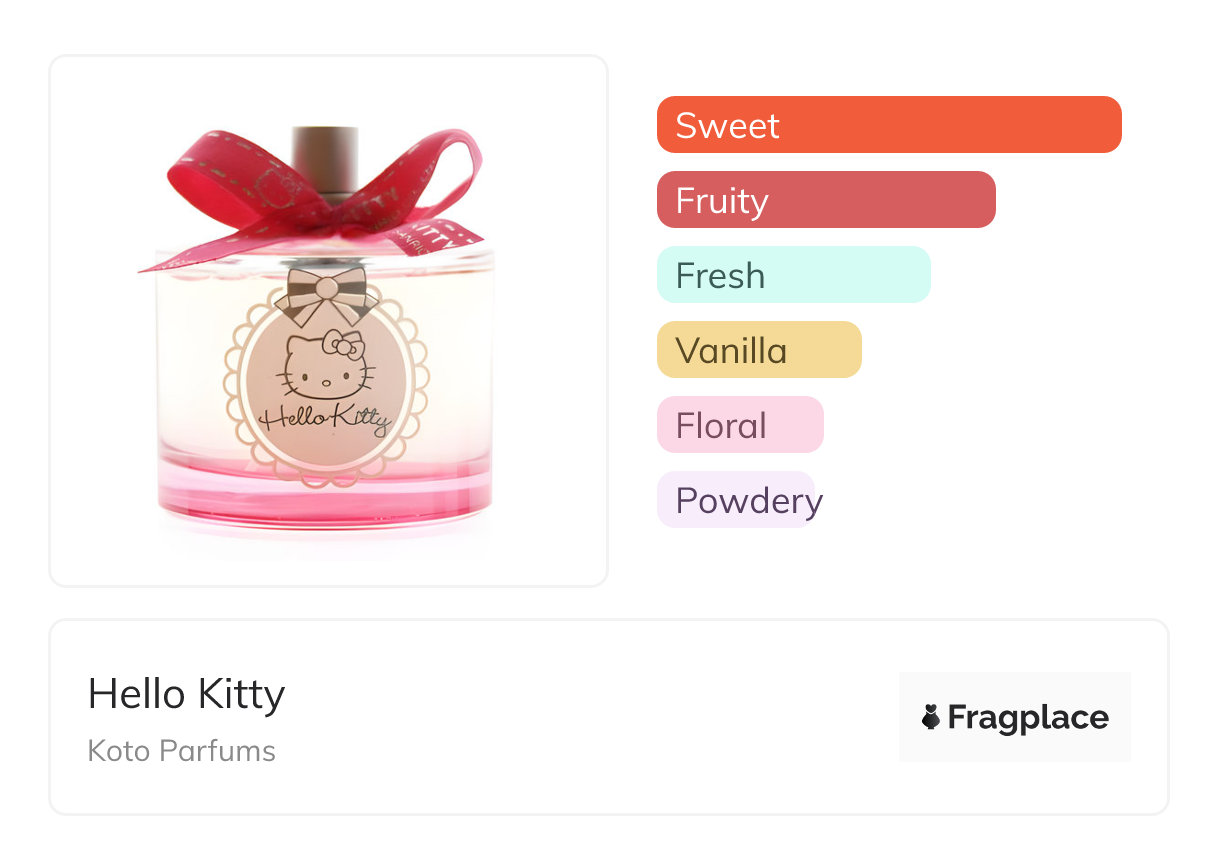Click the Powdery accord bar

[x=737, y=500]
